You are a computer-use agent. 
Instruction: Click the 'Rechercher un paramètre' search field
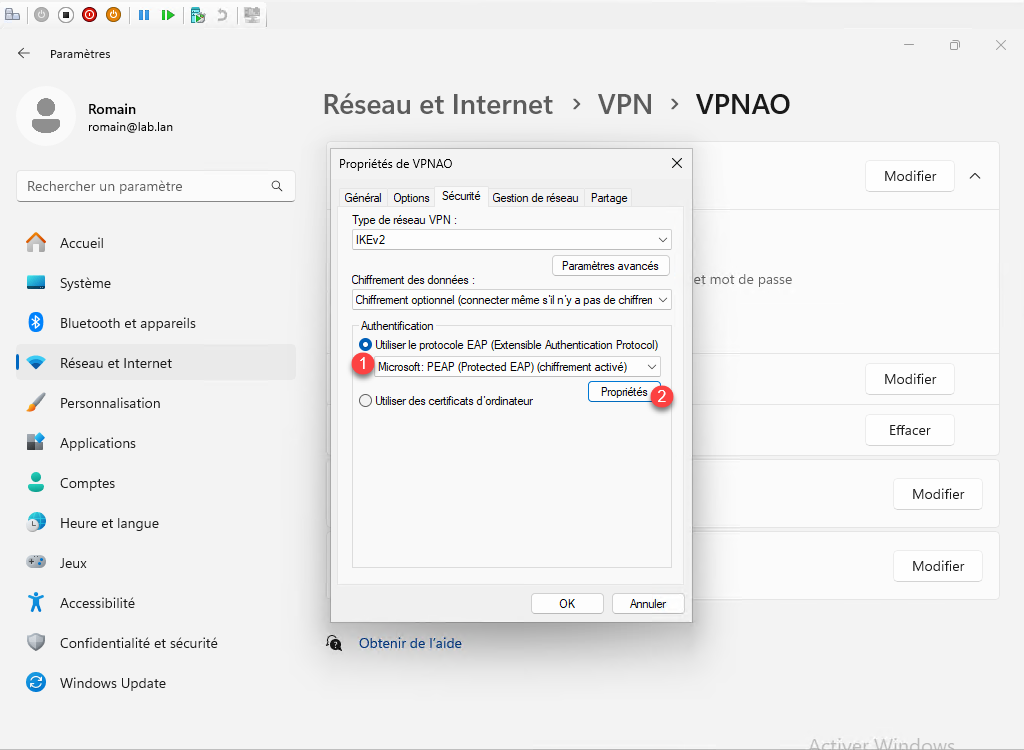pyautogui.click(x=145, y=186)
